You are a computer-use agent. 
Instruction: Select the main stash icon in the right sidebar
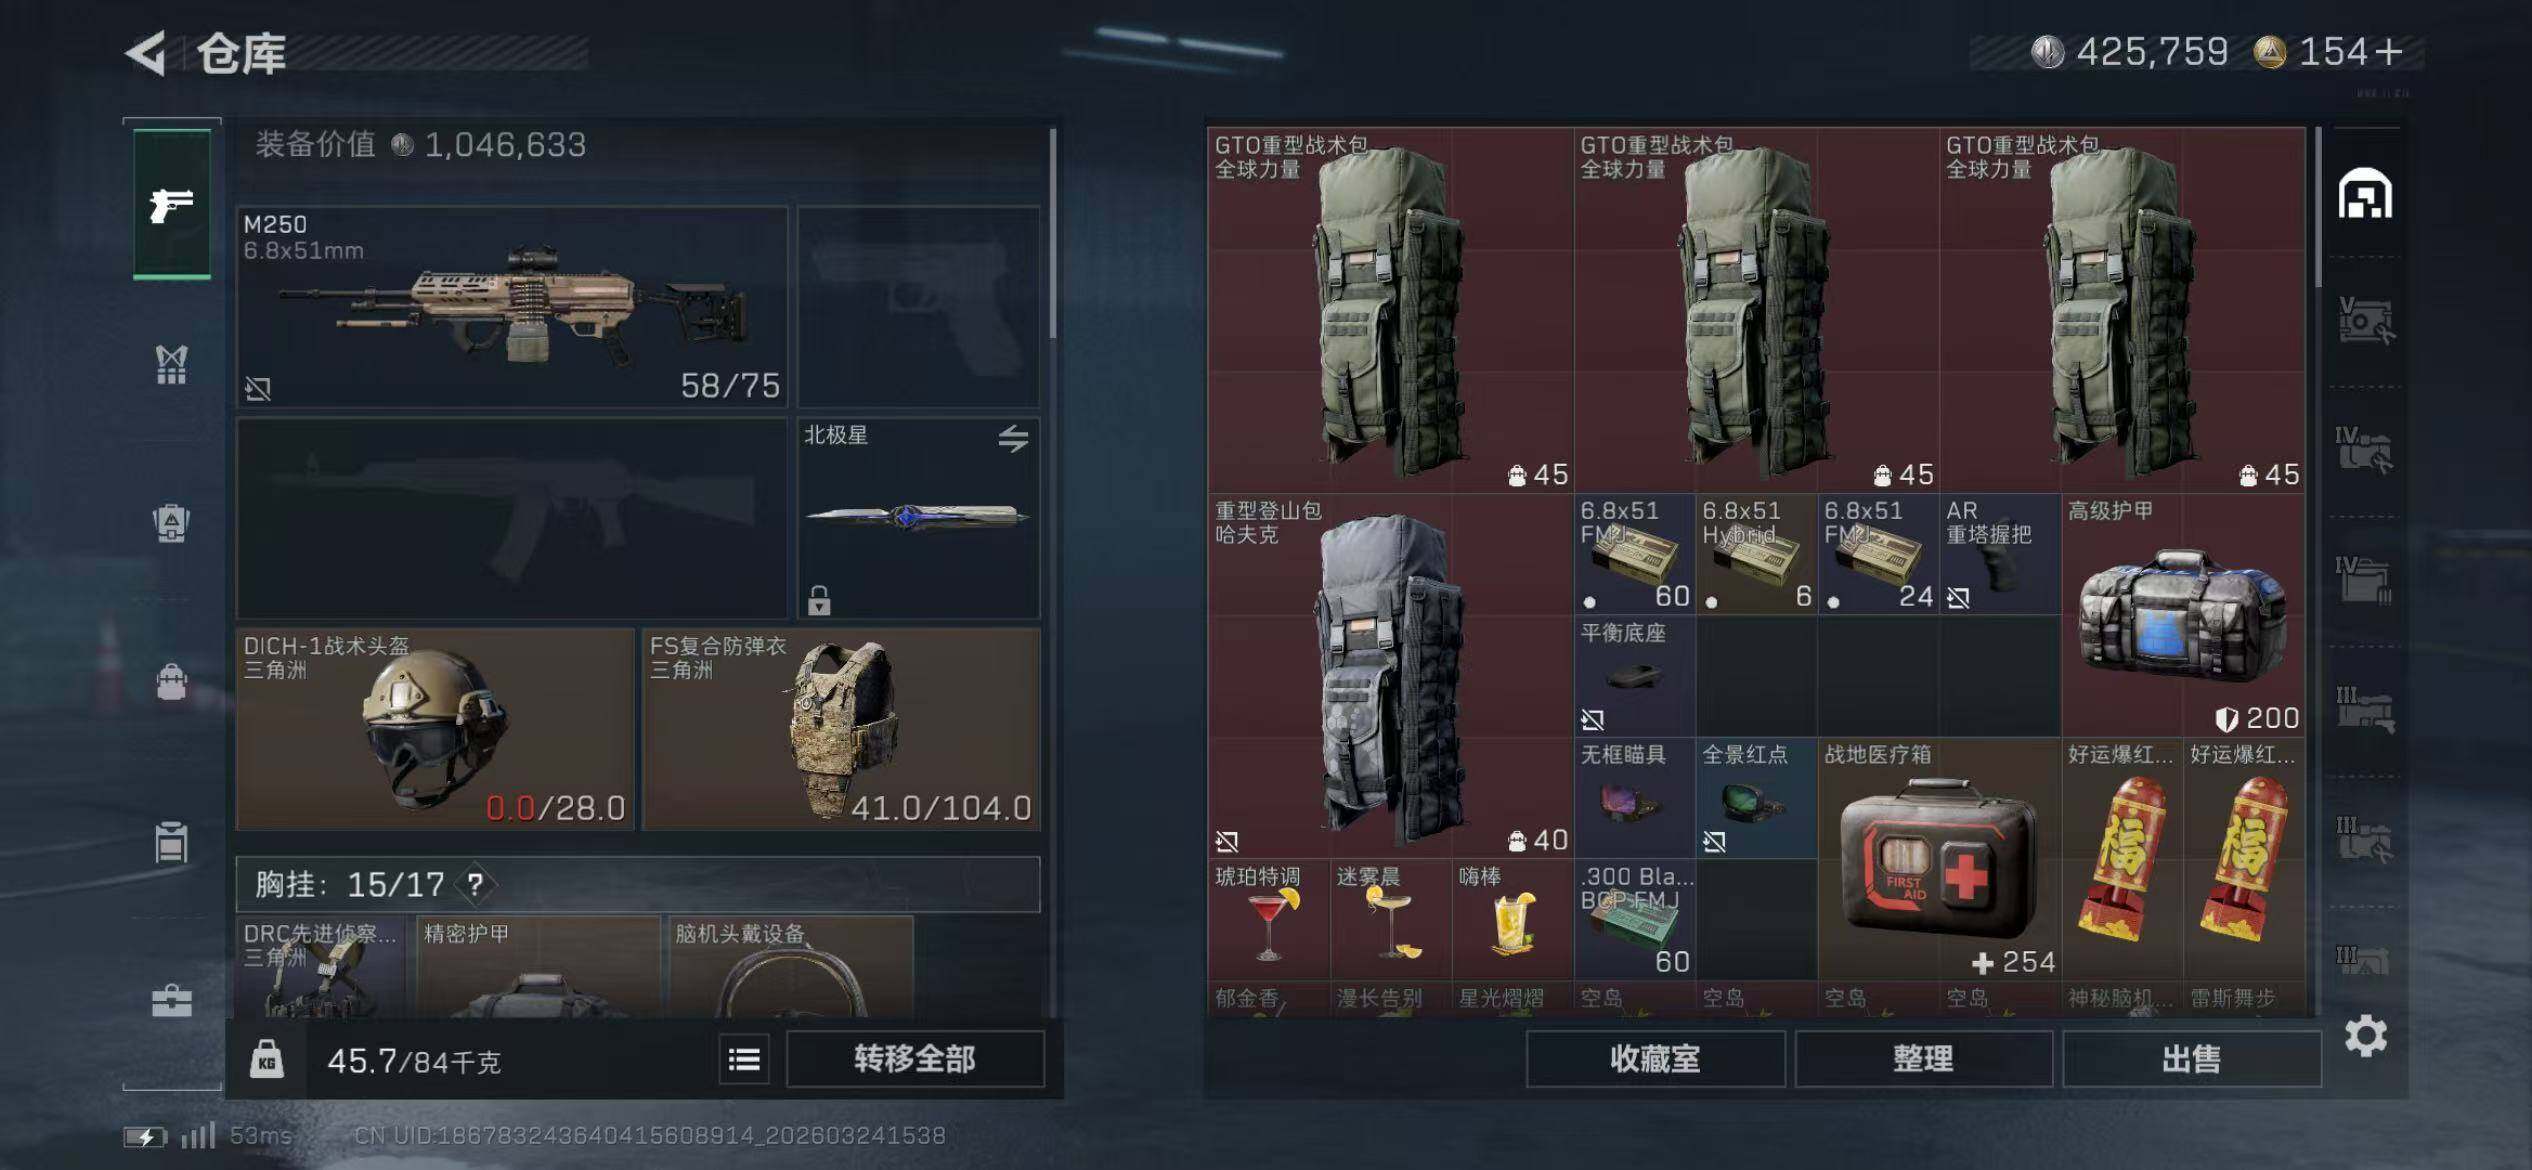pos(2365,194)
